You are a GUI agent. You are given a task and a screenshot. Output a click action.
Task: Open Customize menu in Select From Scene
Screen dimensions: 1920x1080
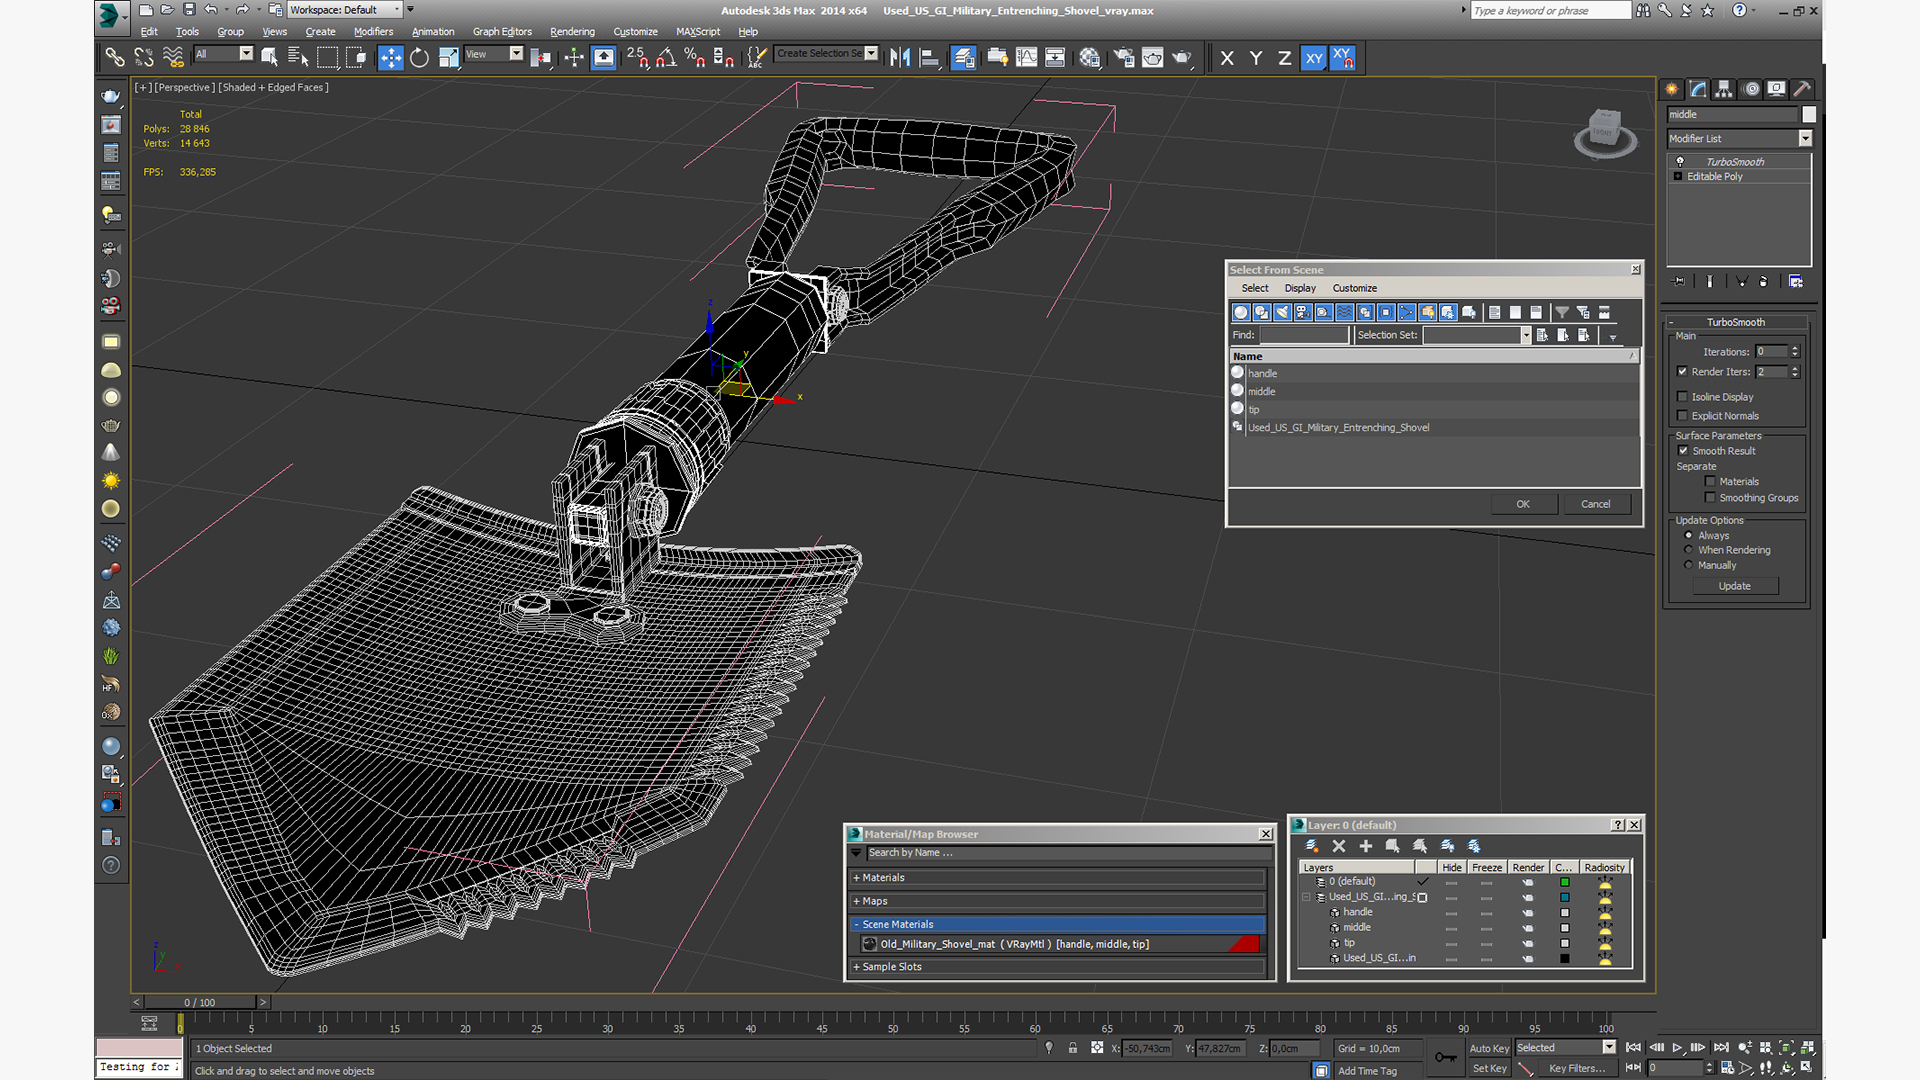pyautogui.click(x=1355, y=288)
